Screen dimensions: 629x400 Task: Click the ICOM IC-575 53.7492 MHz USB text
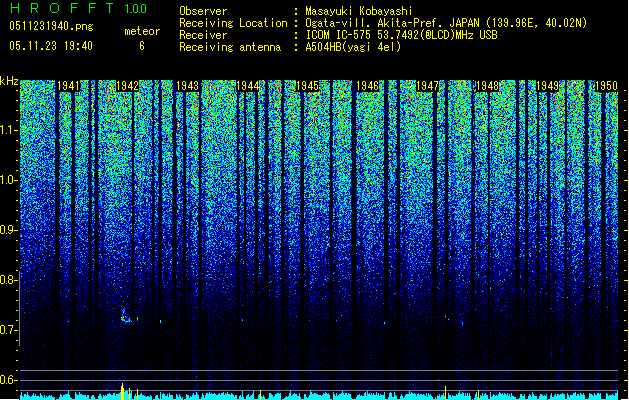click(x=402, y=35)
